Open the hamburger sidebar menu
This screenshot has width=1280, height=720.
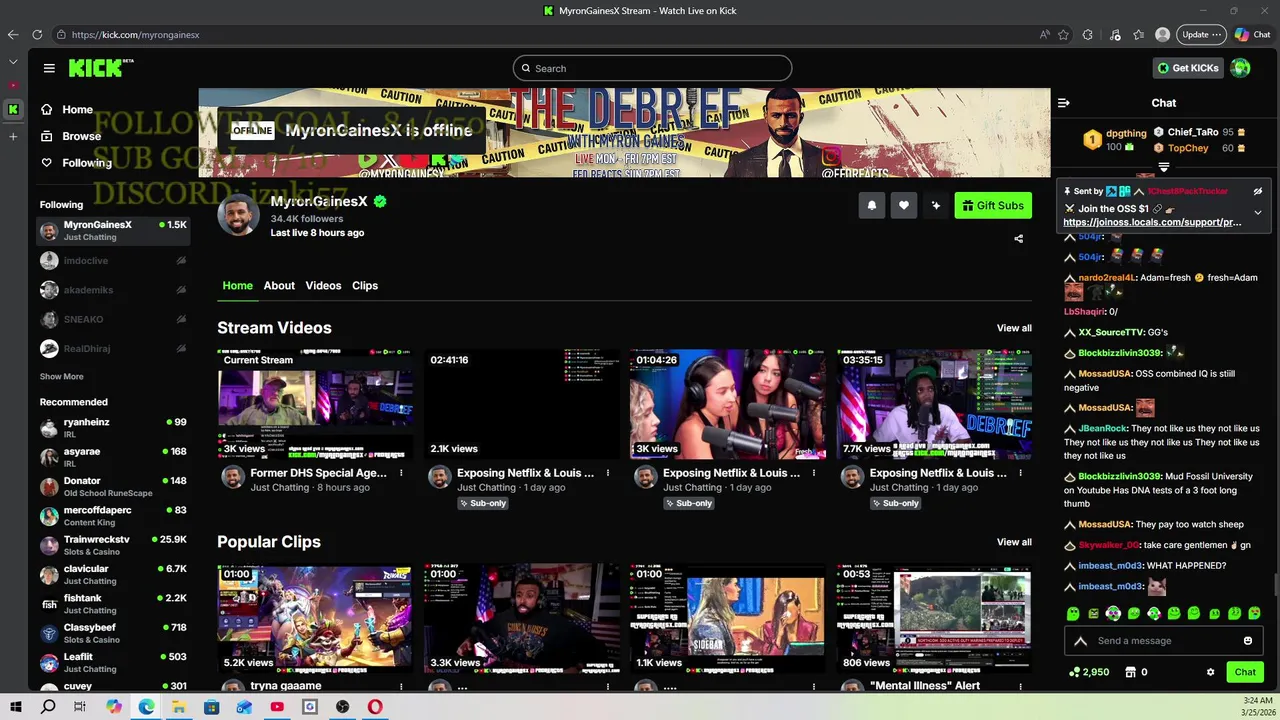[x=49, y=68]
